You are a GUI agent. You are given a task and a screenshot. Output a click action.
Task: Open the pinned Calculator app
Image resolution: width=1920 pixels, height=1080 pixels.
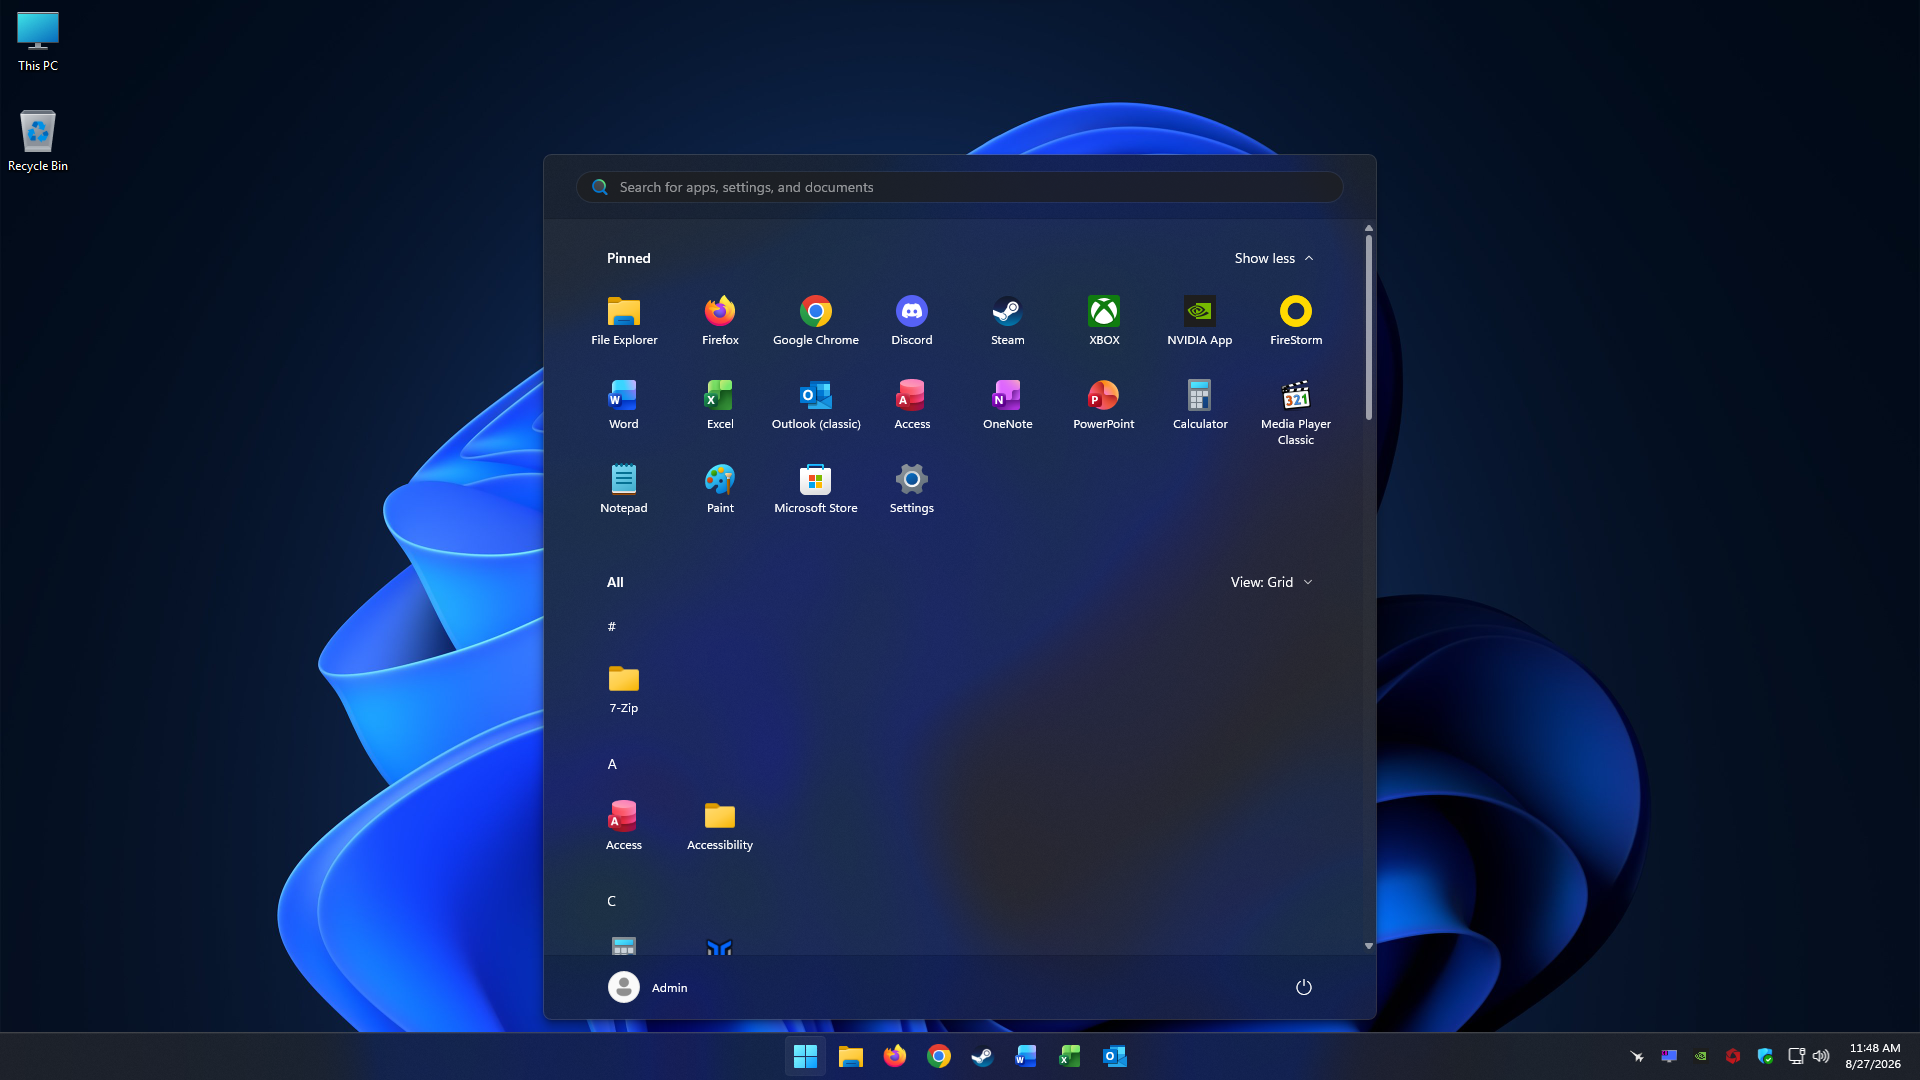pos(1200,405)
